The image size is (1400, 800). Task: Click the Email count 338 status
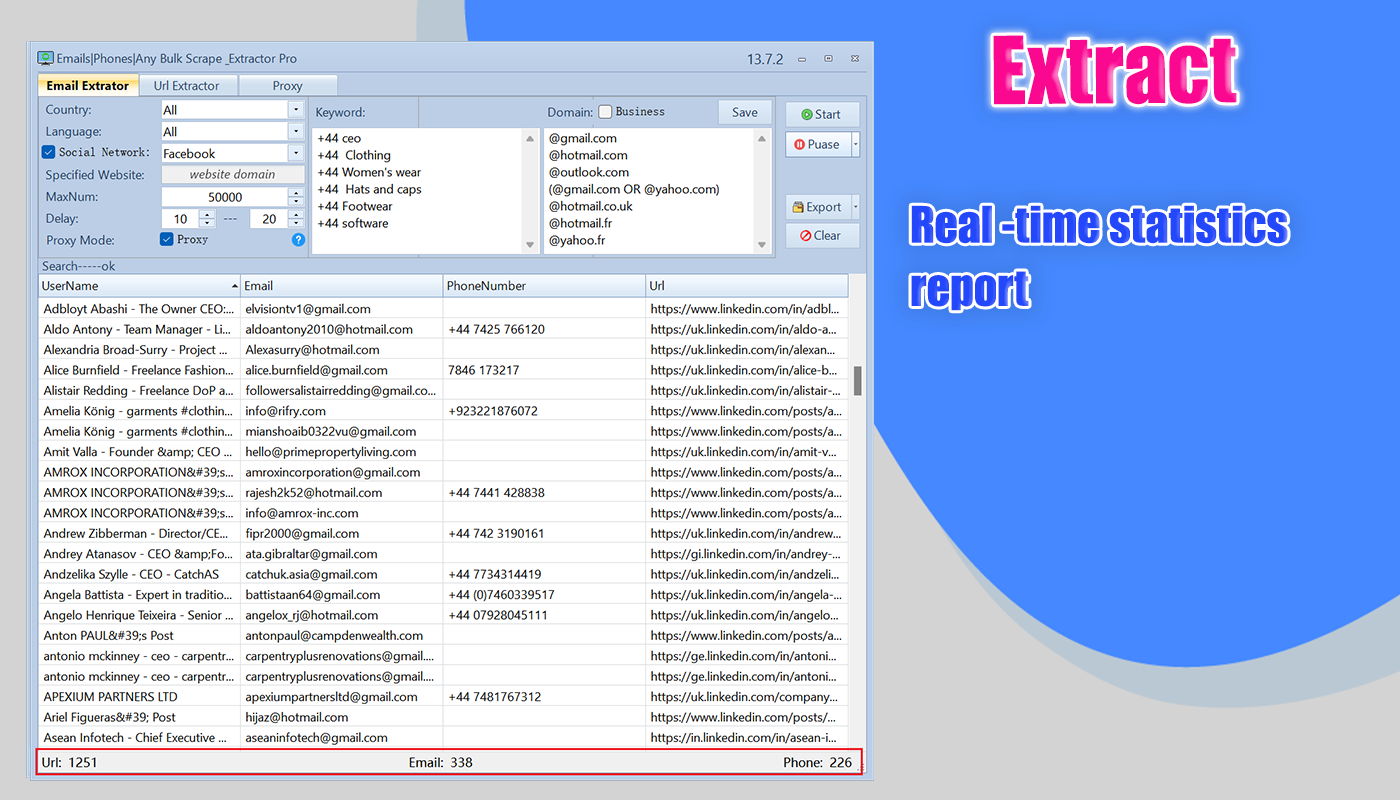click(x=441, y=762)
